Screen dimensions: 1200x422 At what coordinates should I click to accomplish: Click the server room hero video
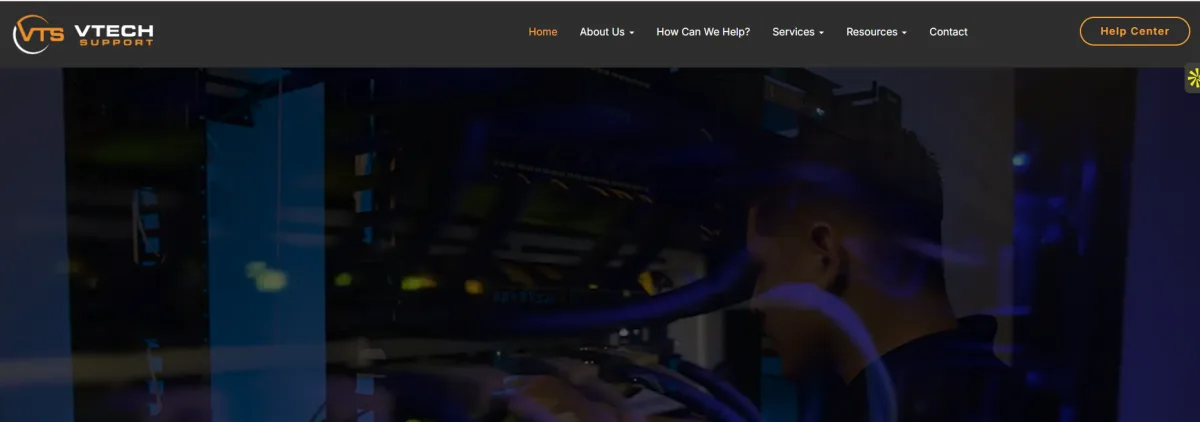coord(600,244)
